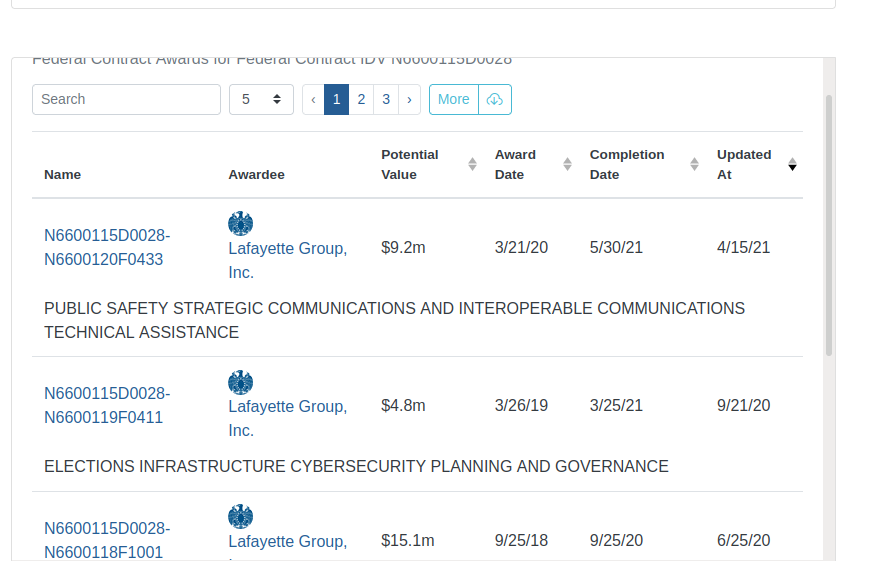Image resolution: width=875 pixels, height=561 pixels.
Task: Click the More button
Action: point(454,99)
